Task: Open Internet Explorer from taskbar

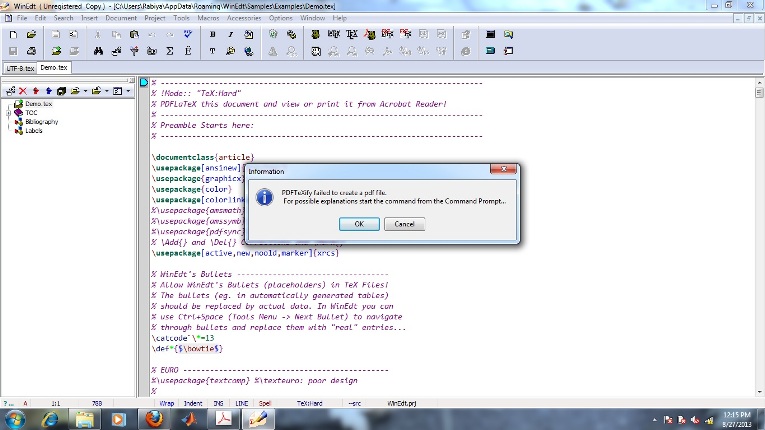Action: [x=49, y=419]
